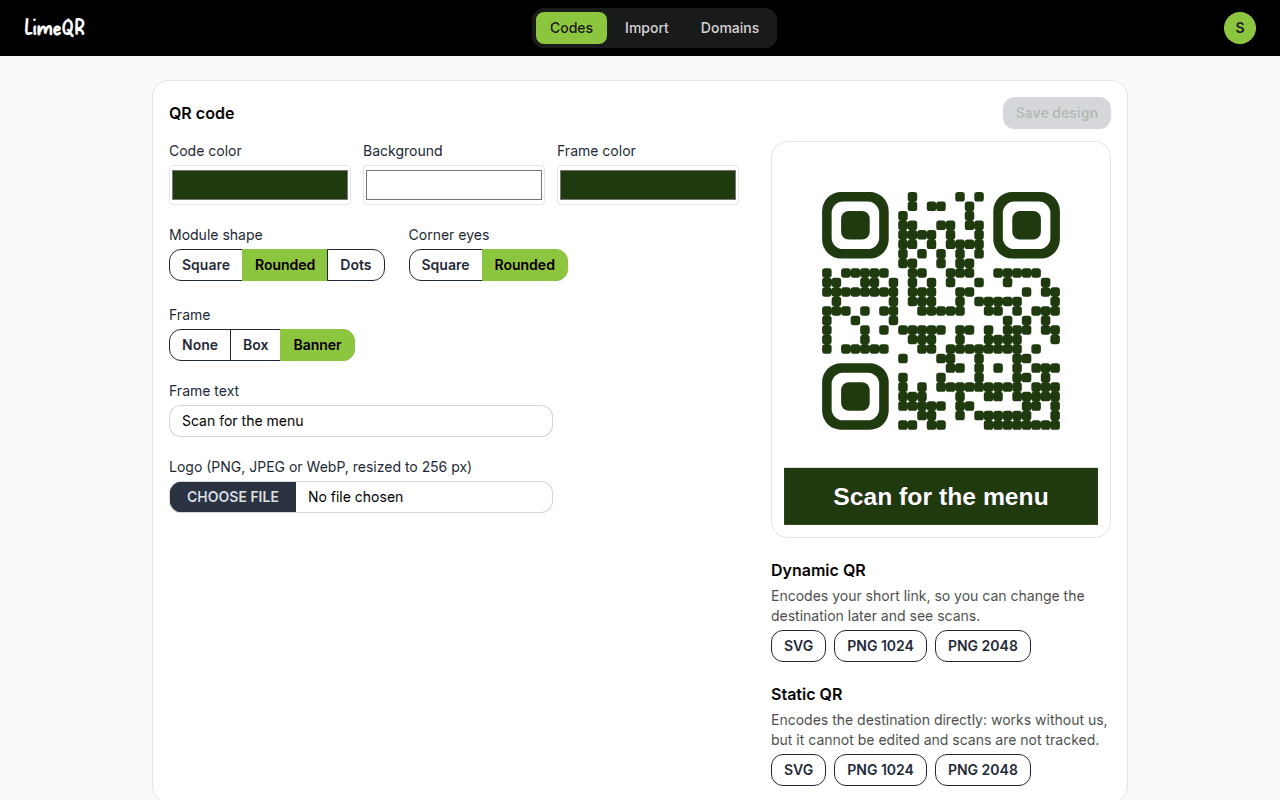Download Static QR as SVG
This screenshot has height=800, width=1280.
[x=798, y=770]
